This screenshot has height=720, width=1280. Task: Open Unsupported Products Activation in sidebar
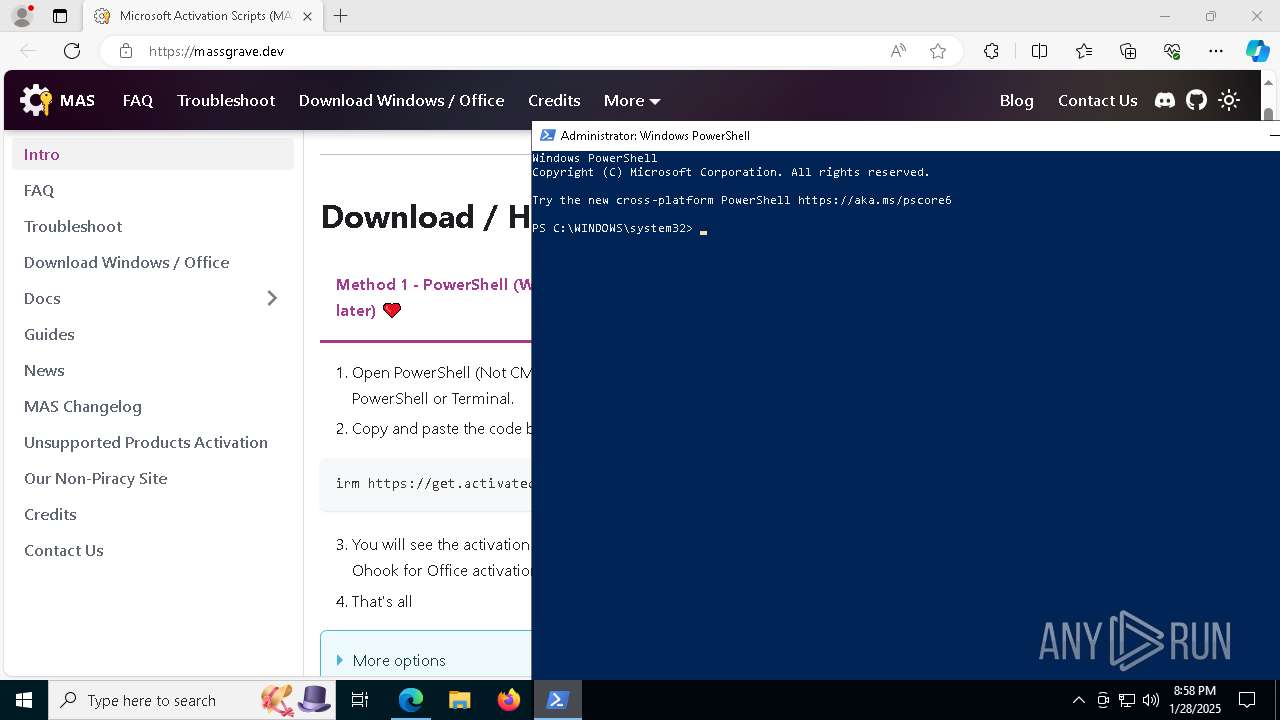tap(153, 442)
